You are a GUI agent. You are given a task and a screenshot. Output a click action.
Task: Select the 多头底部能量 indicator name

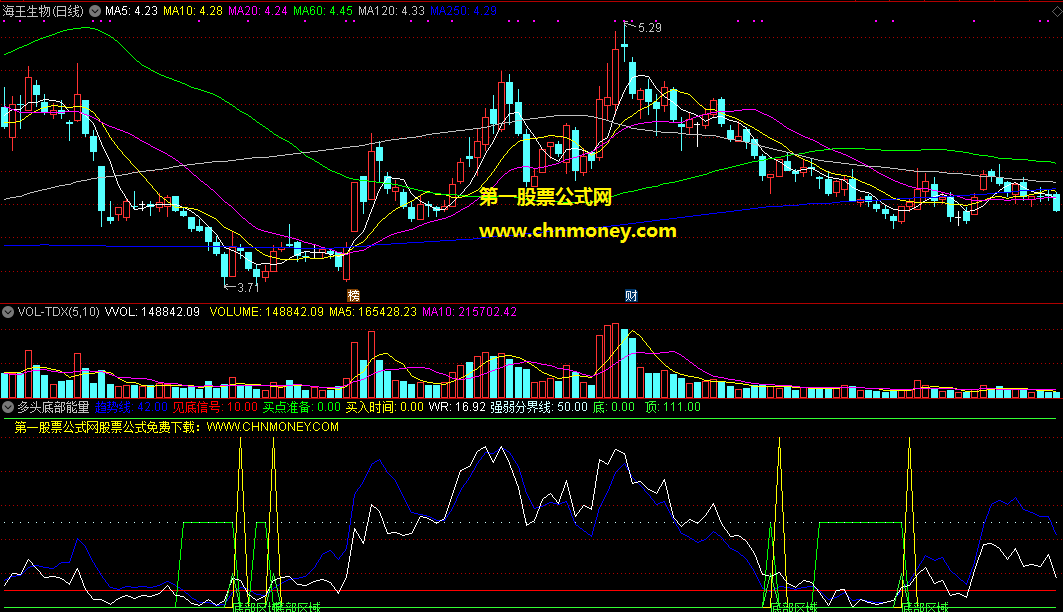53,407
